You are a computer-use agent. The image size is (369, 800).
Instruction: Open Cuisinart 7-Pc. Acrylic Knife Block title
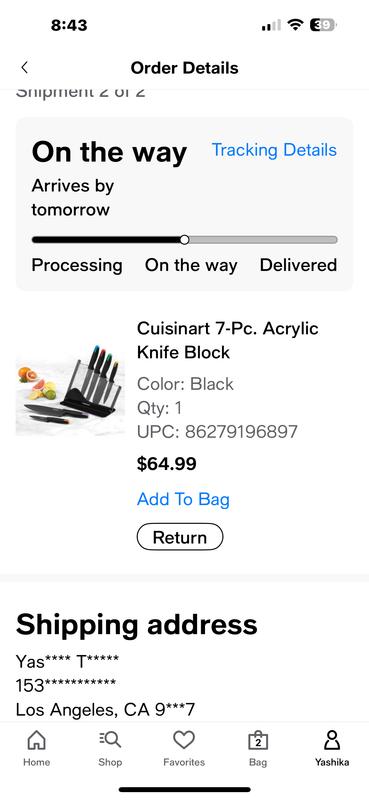227,340
